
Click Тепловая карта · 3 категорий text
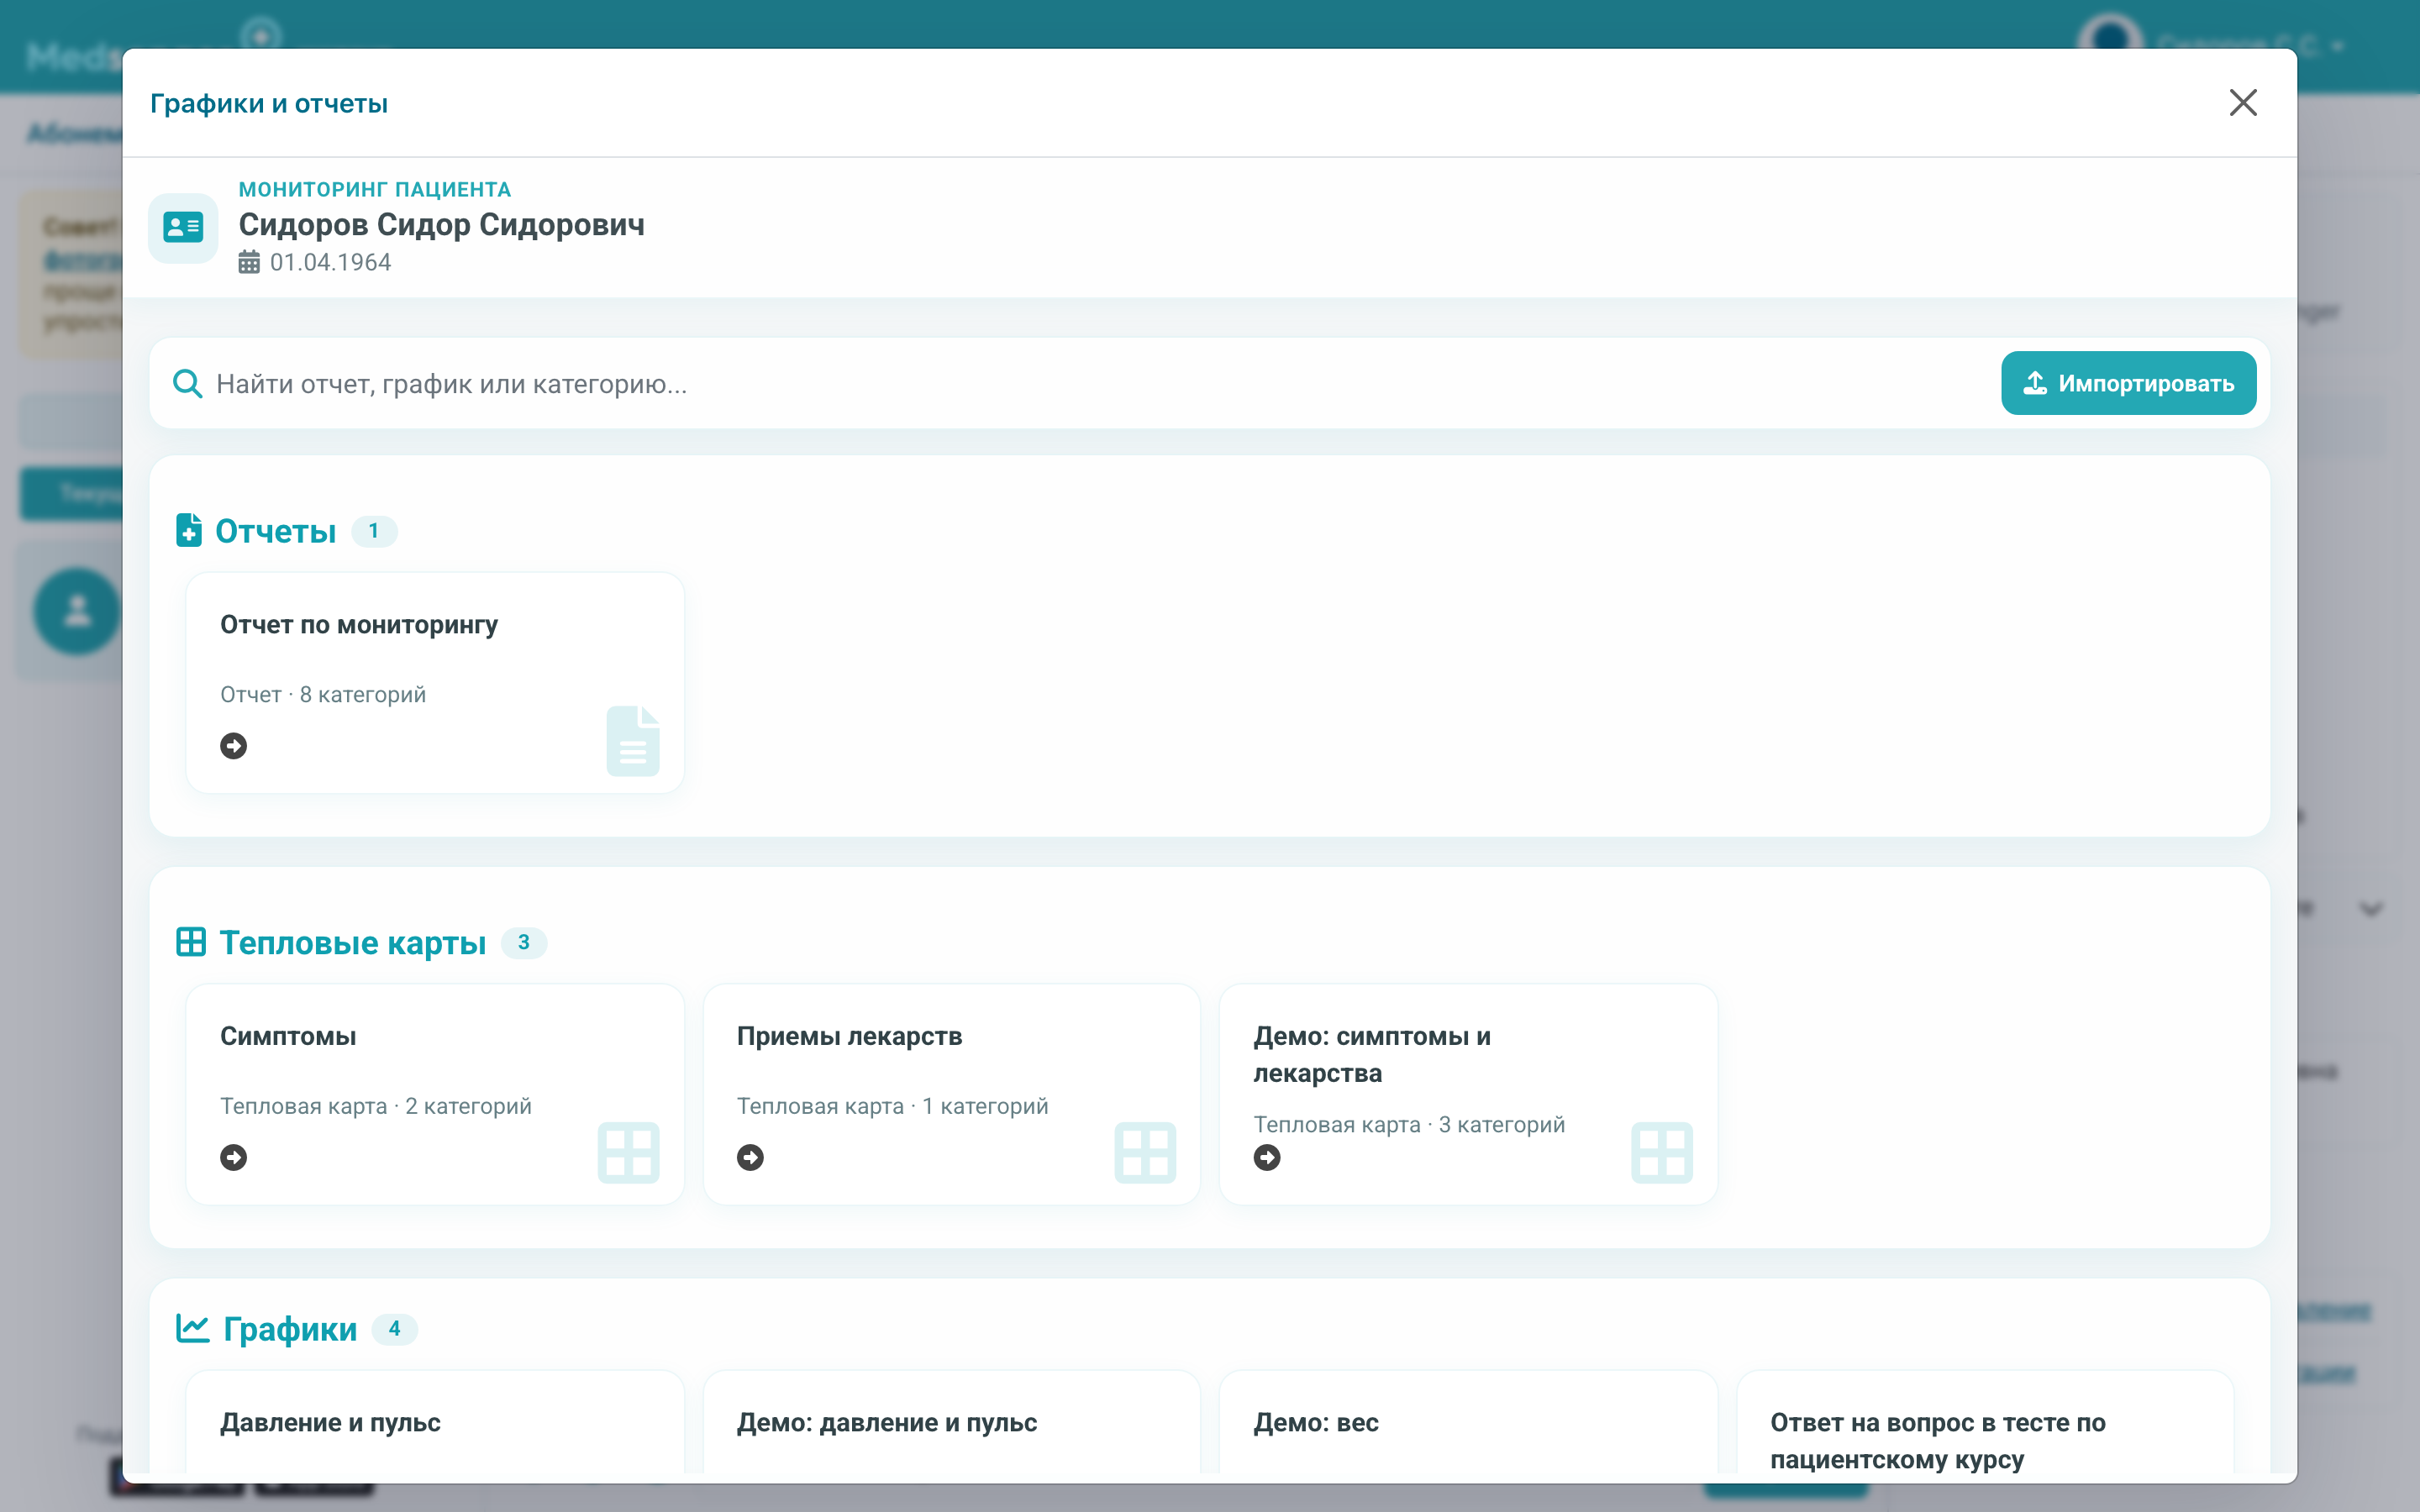(x=1409, y=1124)
